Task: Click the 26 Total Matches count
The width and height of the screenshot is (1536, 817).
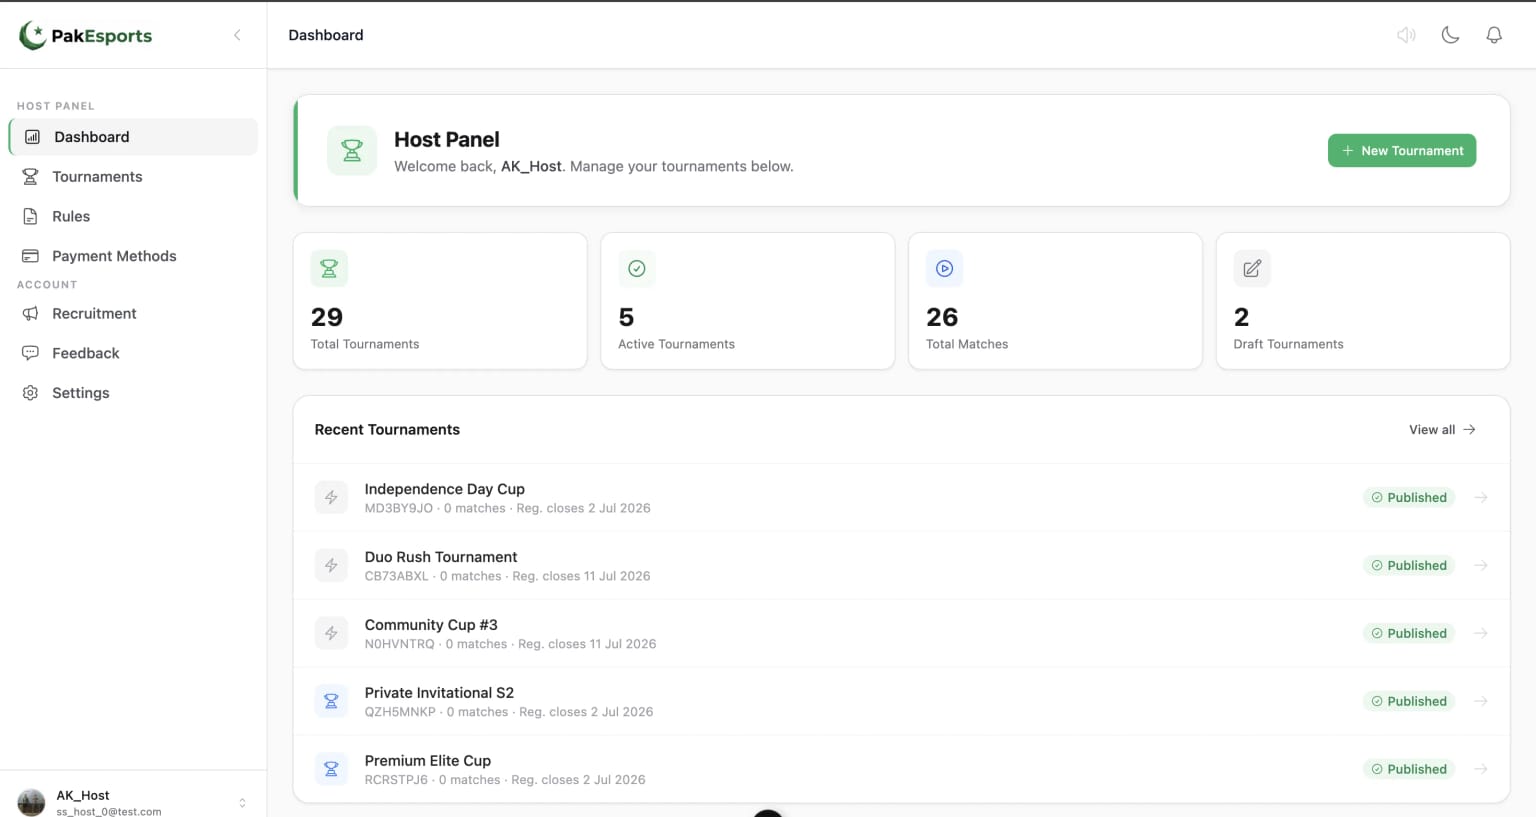Action: 942,317
